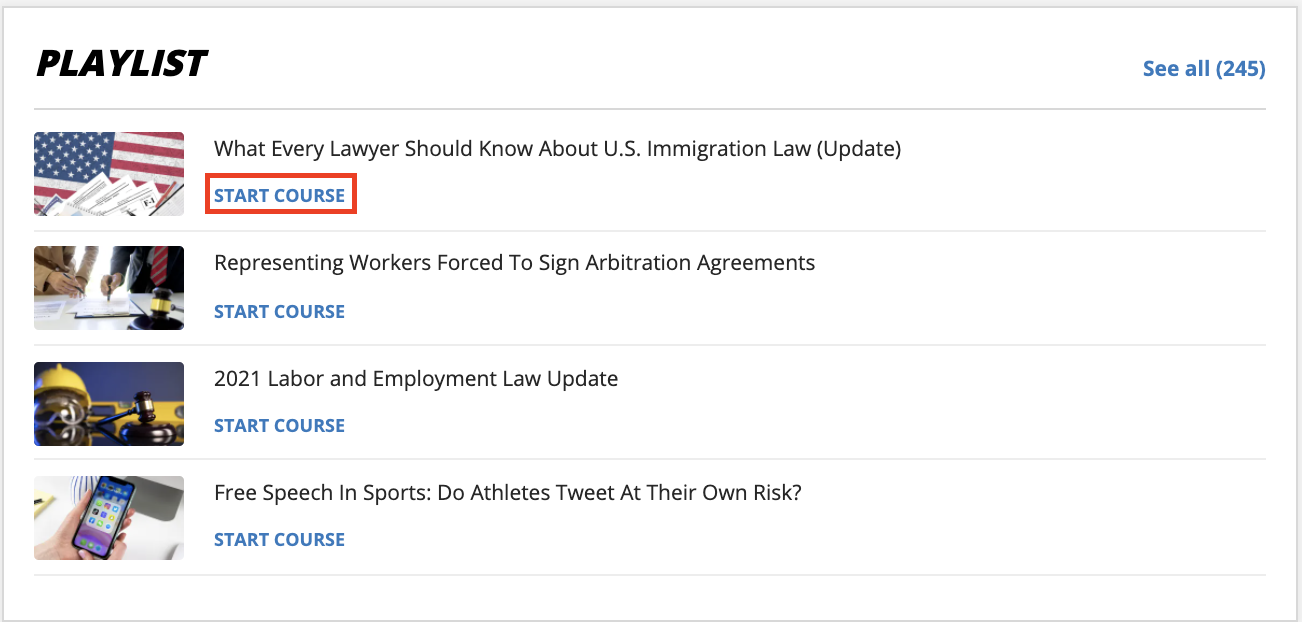Start the Free Speech In Sports course
Viewport: 1302px width, 622px height.
(x=280, y=539)
